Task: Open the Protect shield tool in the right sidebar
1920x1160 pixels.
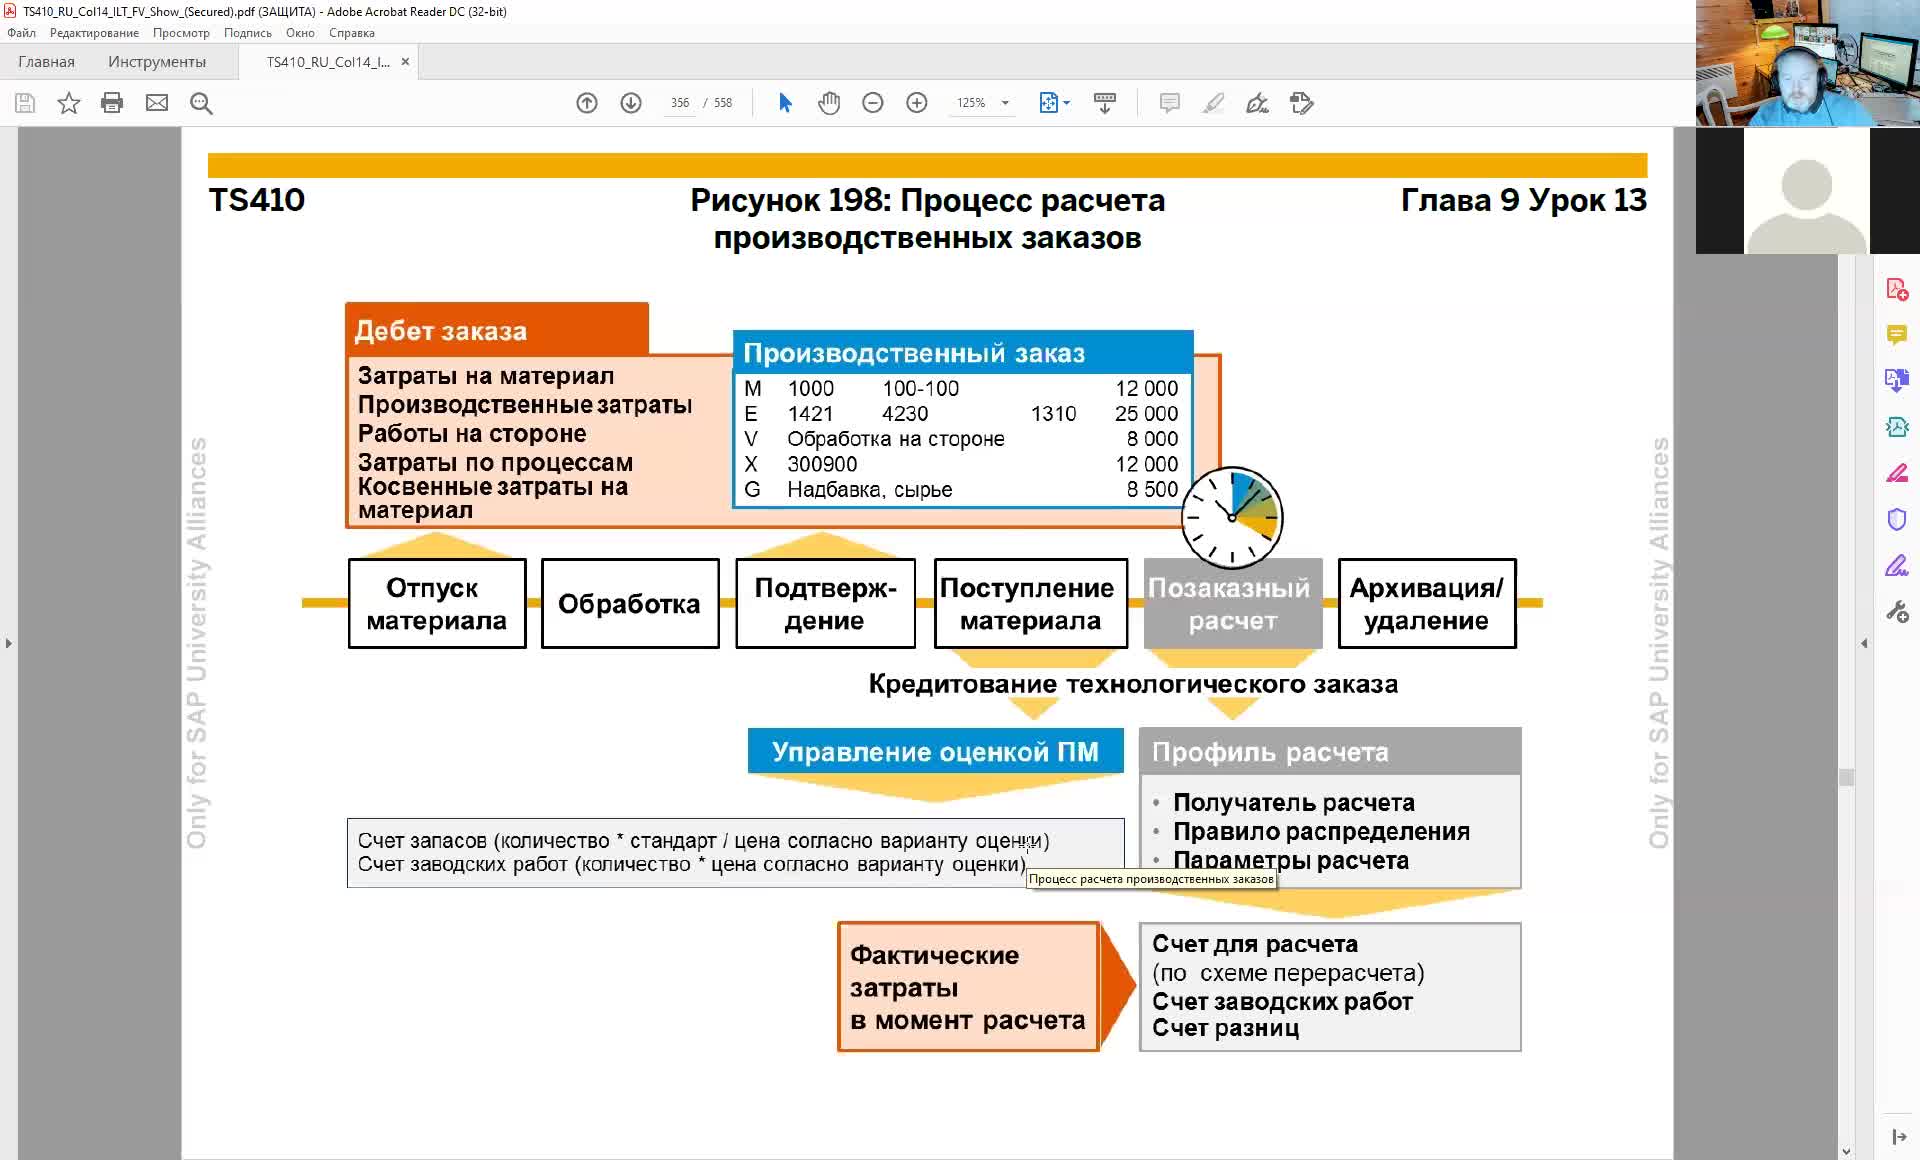Action: click(x=1897, y=519)
